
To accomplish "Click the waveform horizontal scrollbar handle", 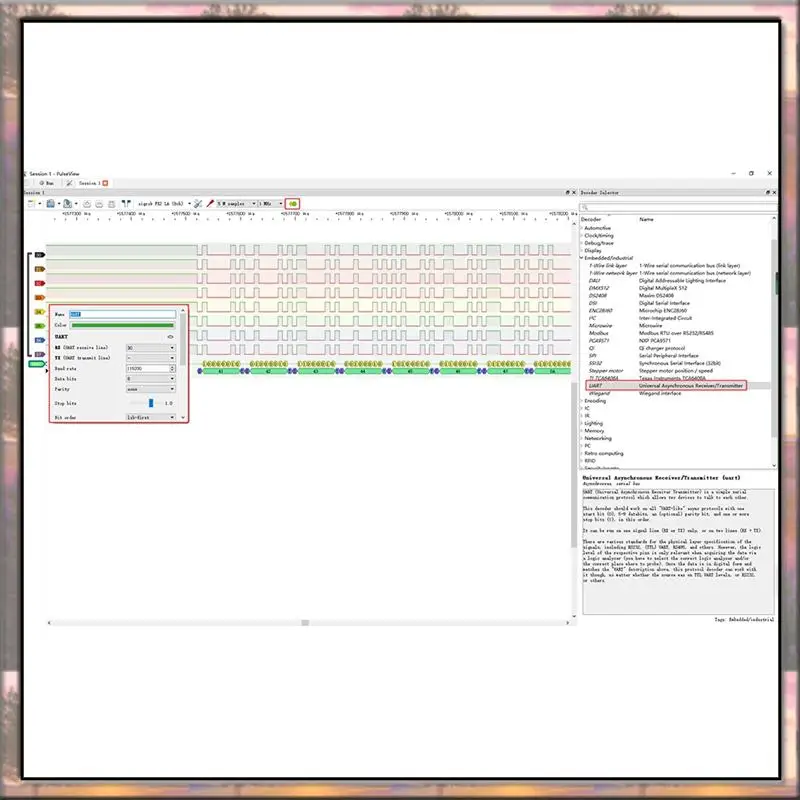I will [305, 622].
